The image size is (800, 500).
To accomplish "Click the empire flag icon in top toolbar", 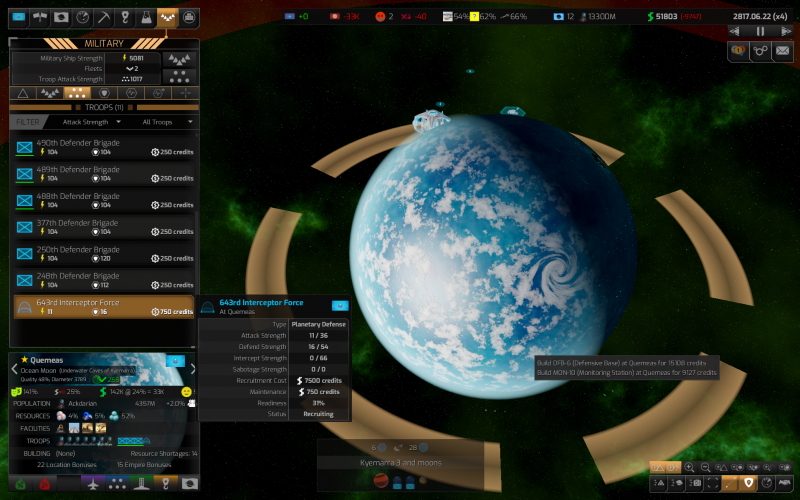I will click(18, 17).
